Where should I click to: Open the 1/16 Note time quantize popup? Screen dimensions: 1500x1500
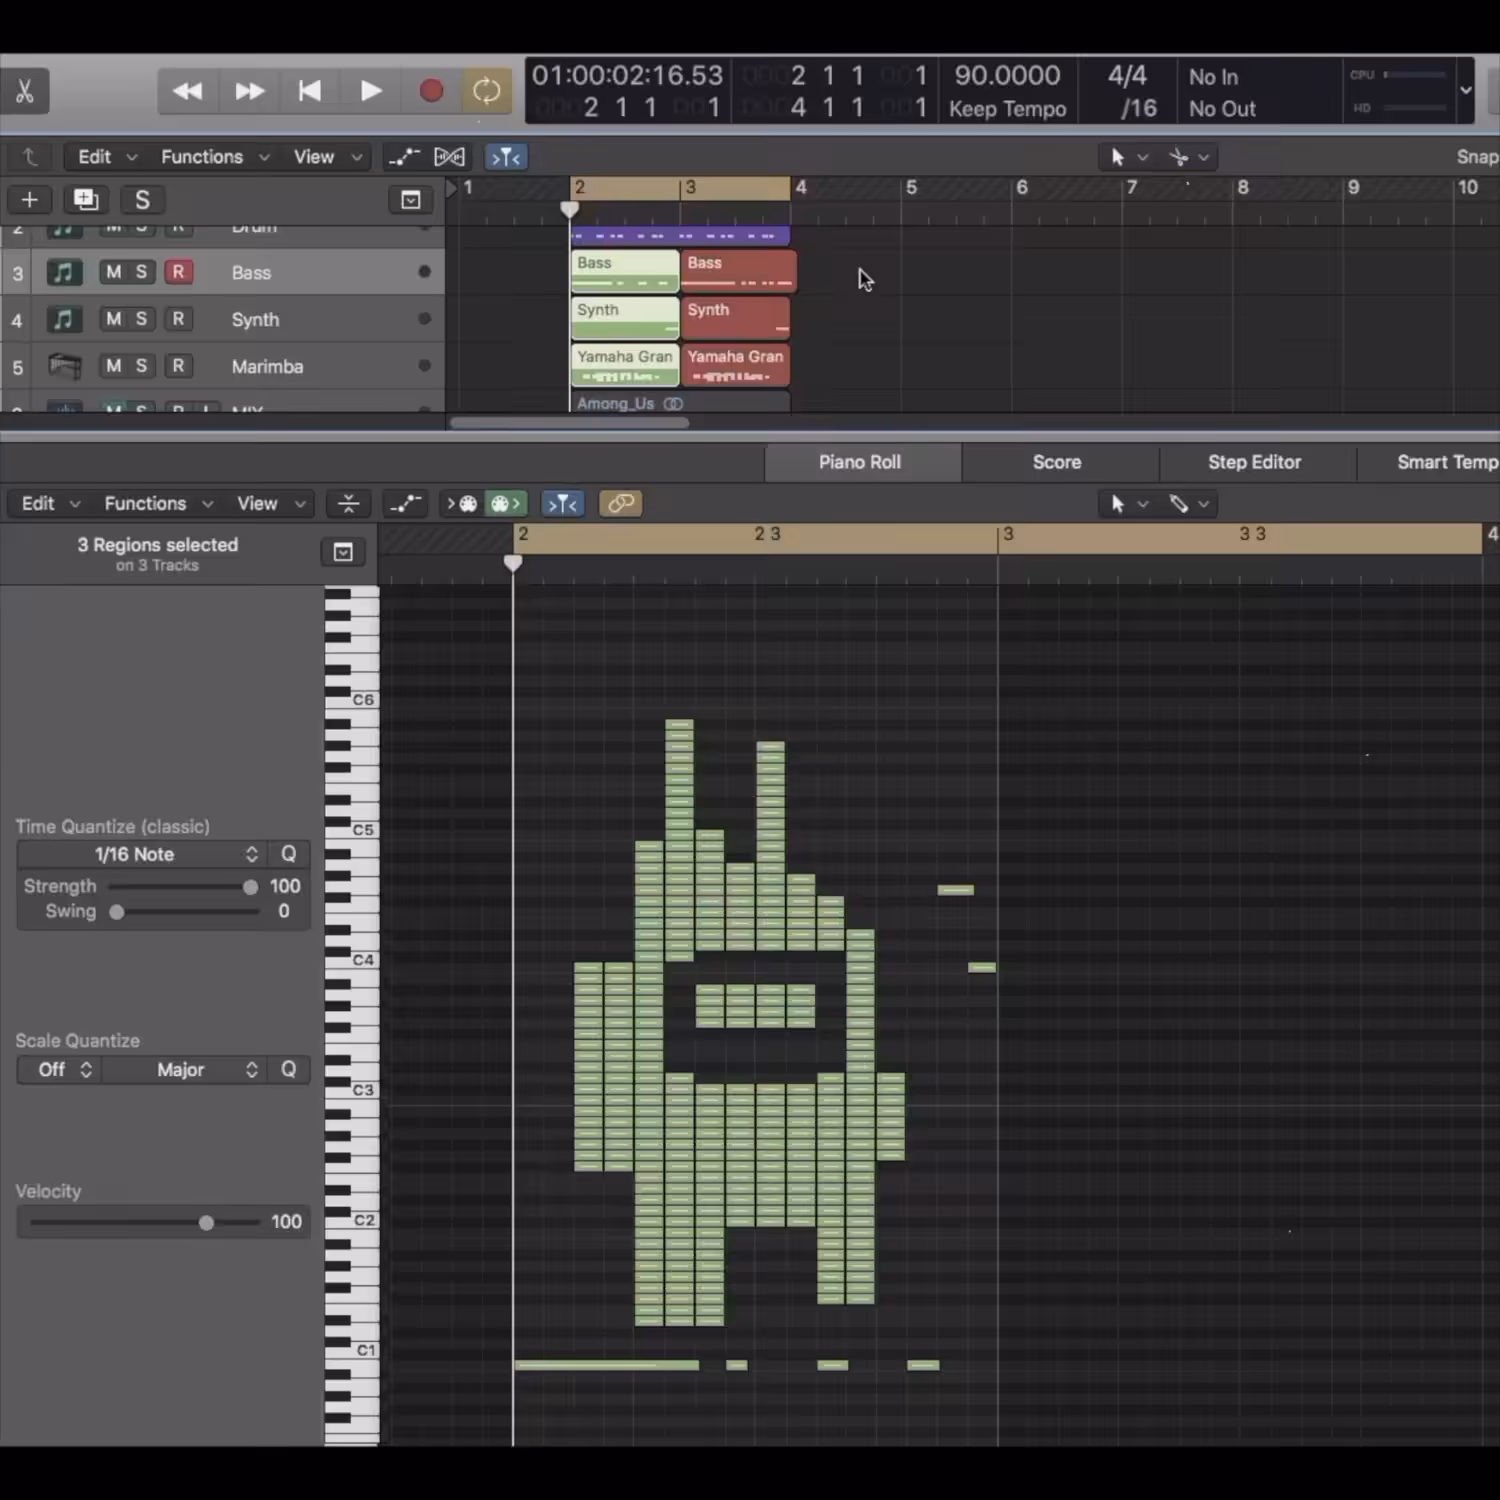tap(141, 854)
